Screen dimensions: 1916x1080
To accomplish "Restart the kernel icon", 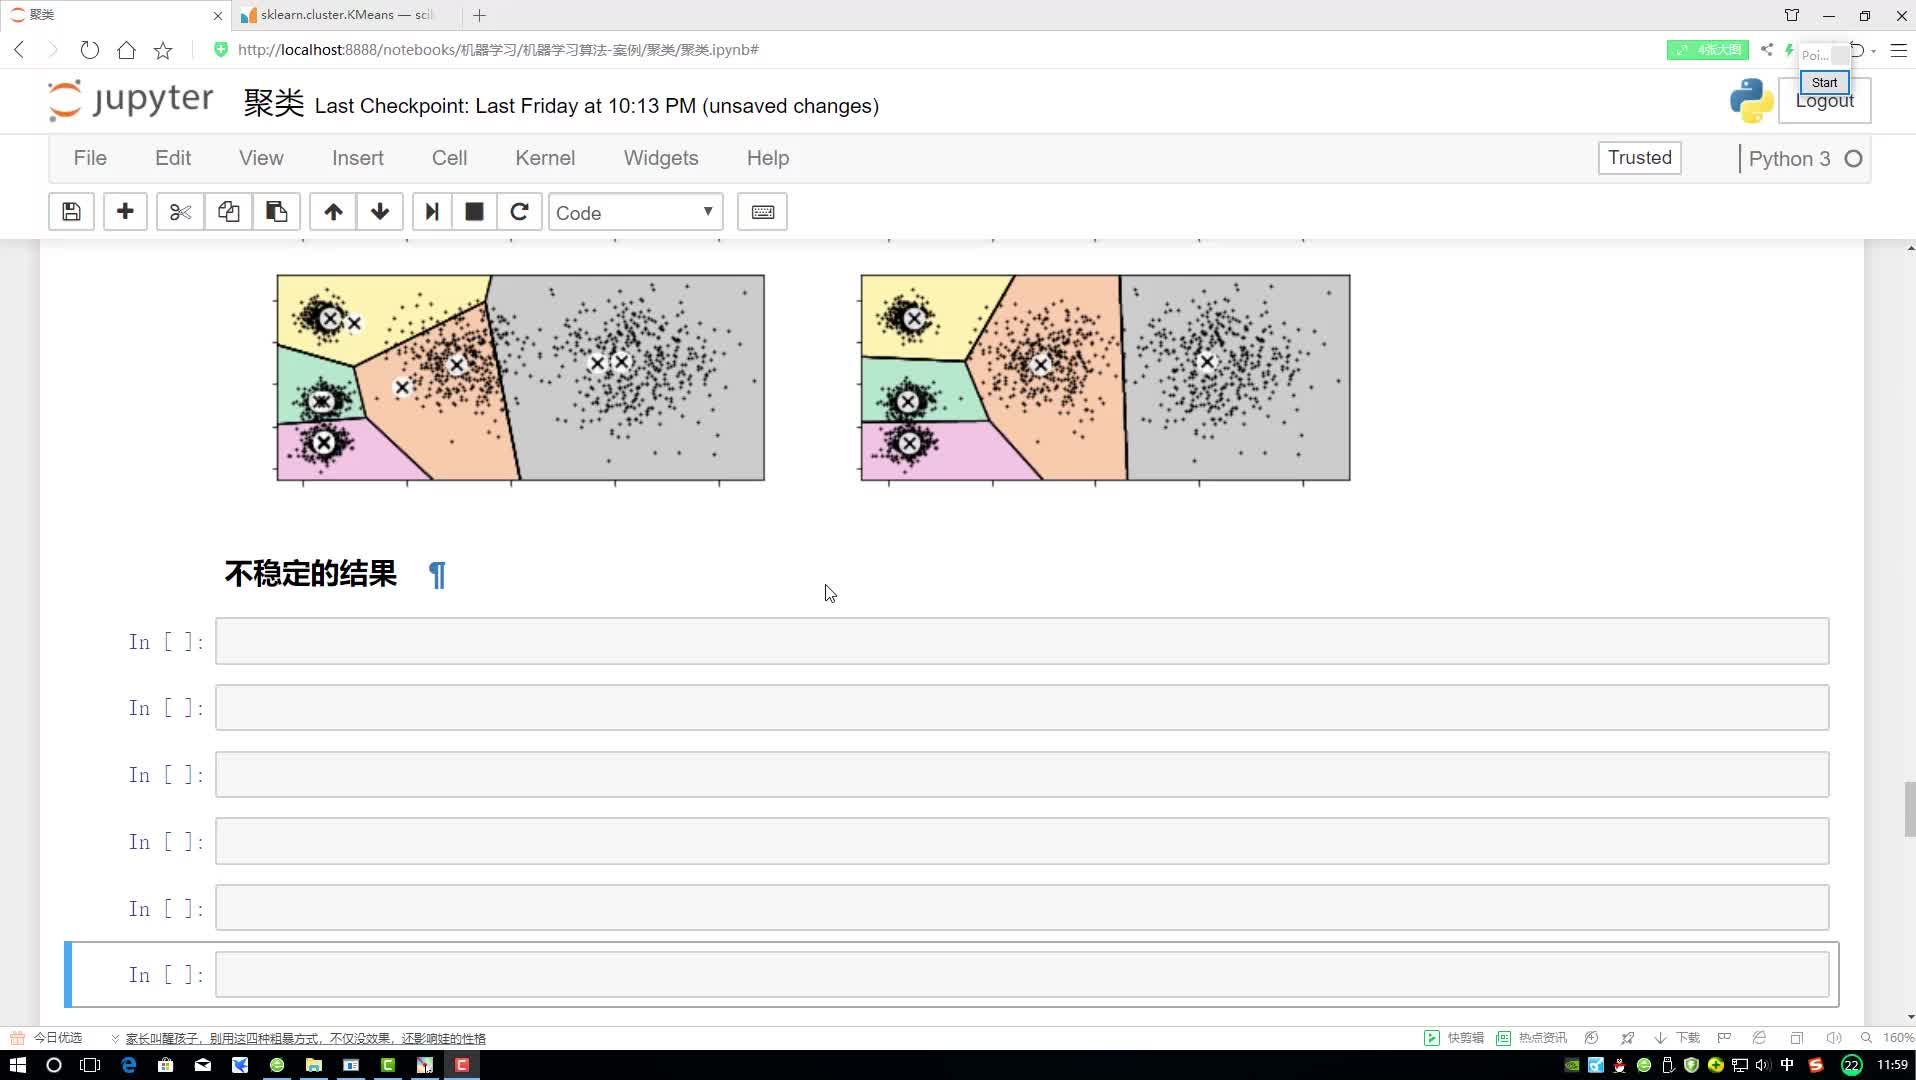I will pyautogui.click(x=519, y=212).
